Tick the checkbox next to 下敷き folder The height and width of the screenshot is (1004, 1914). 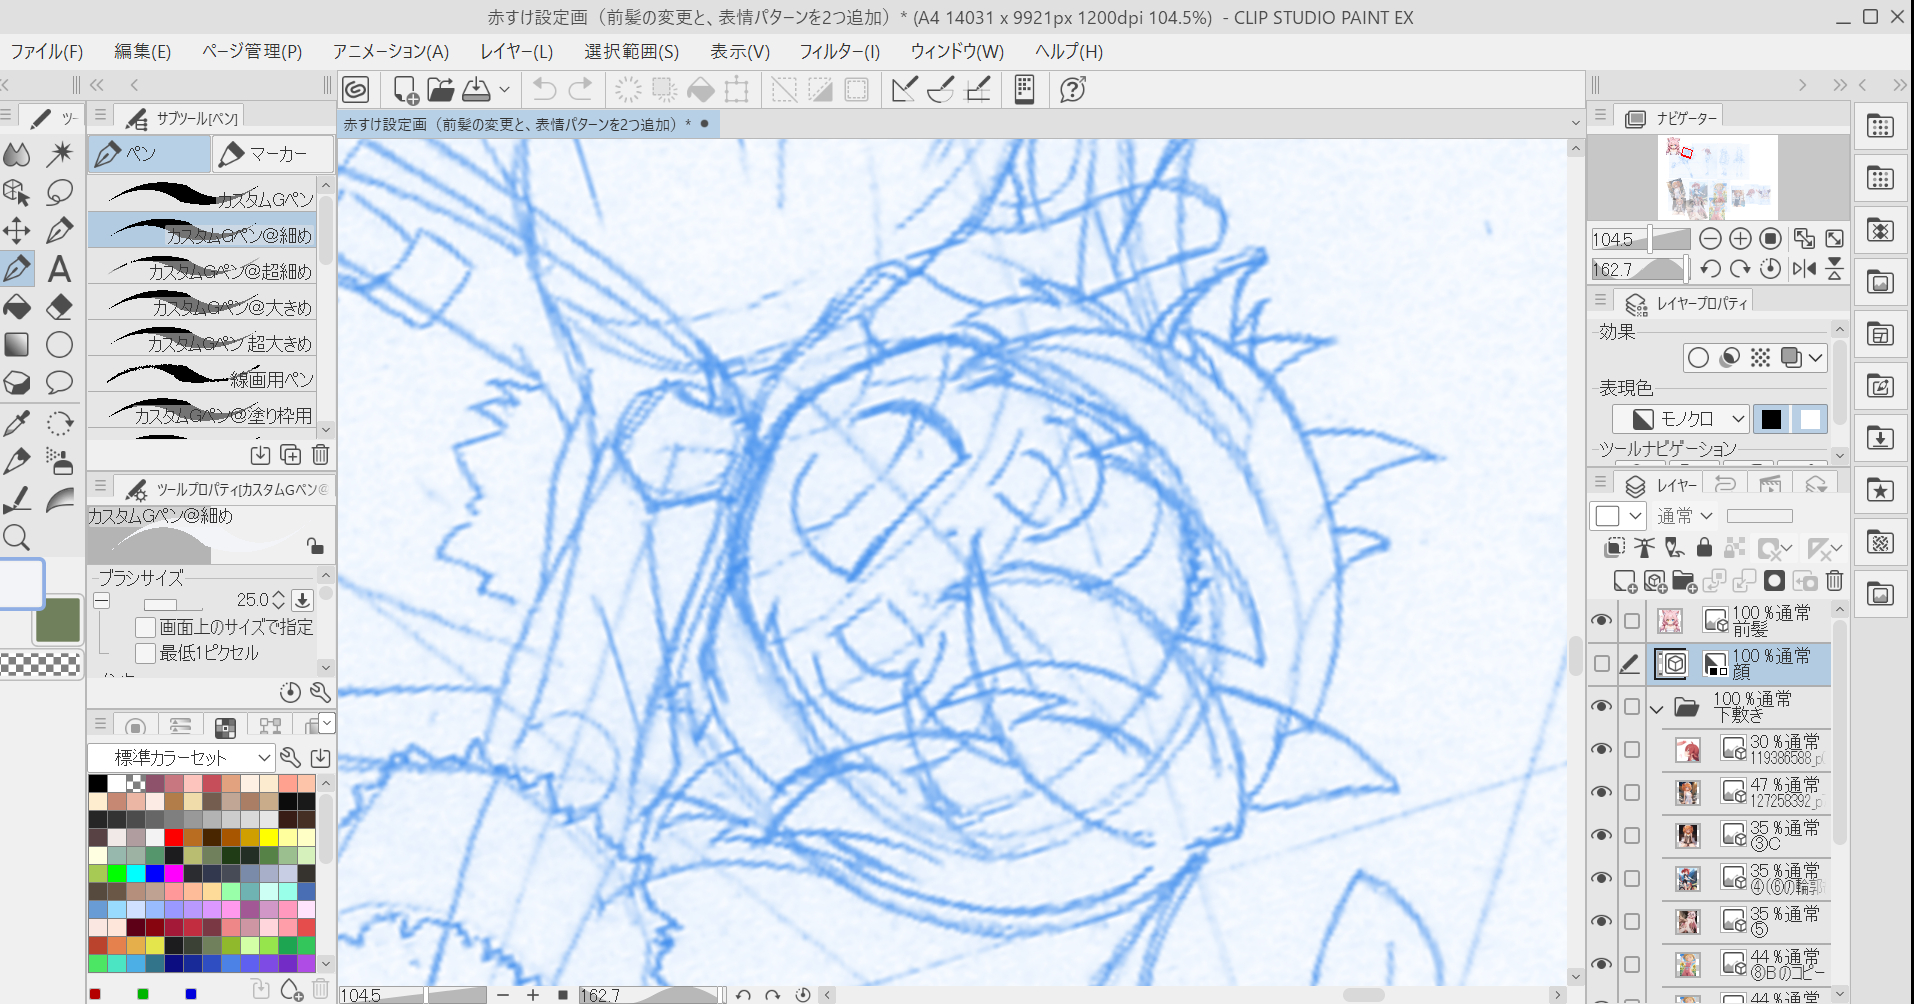click(1632, 707)
